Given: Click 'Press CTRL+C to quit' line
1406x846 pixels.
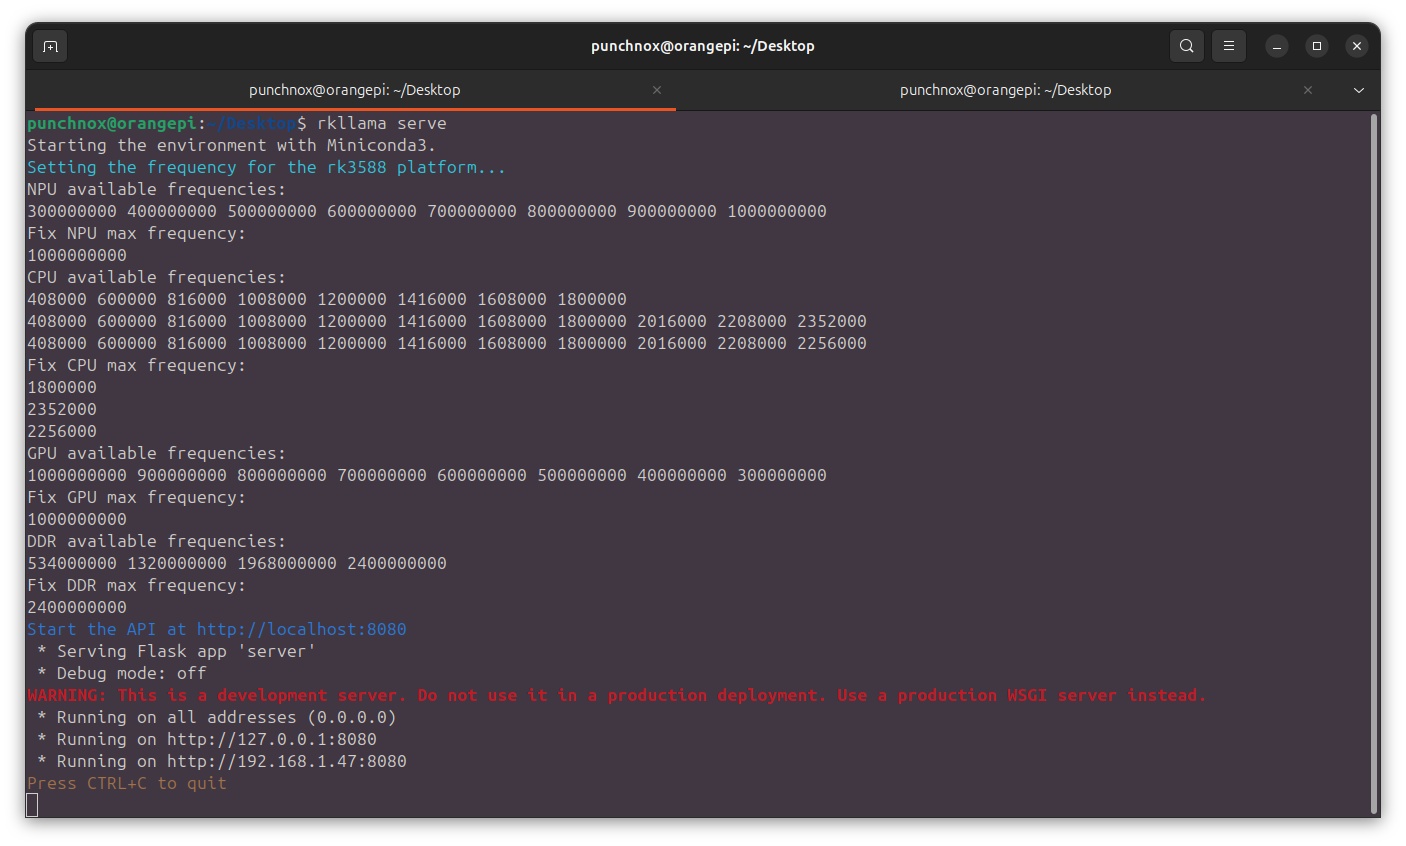Looking at the screenshot, I should (x=127, y=784).
